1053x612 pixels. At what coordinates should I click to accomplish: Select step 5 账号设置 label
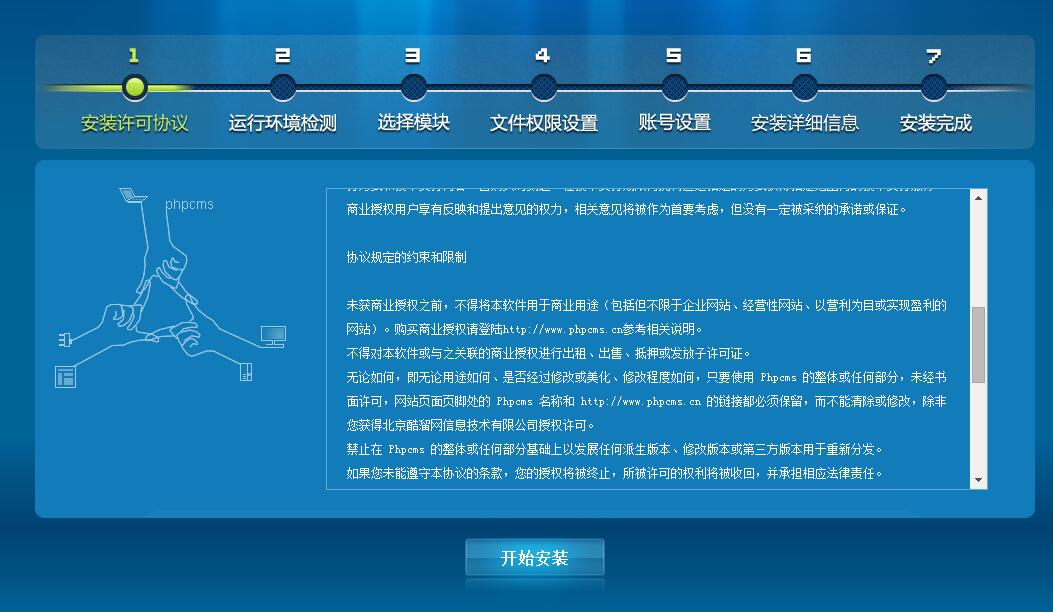[x=674, y=123]
